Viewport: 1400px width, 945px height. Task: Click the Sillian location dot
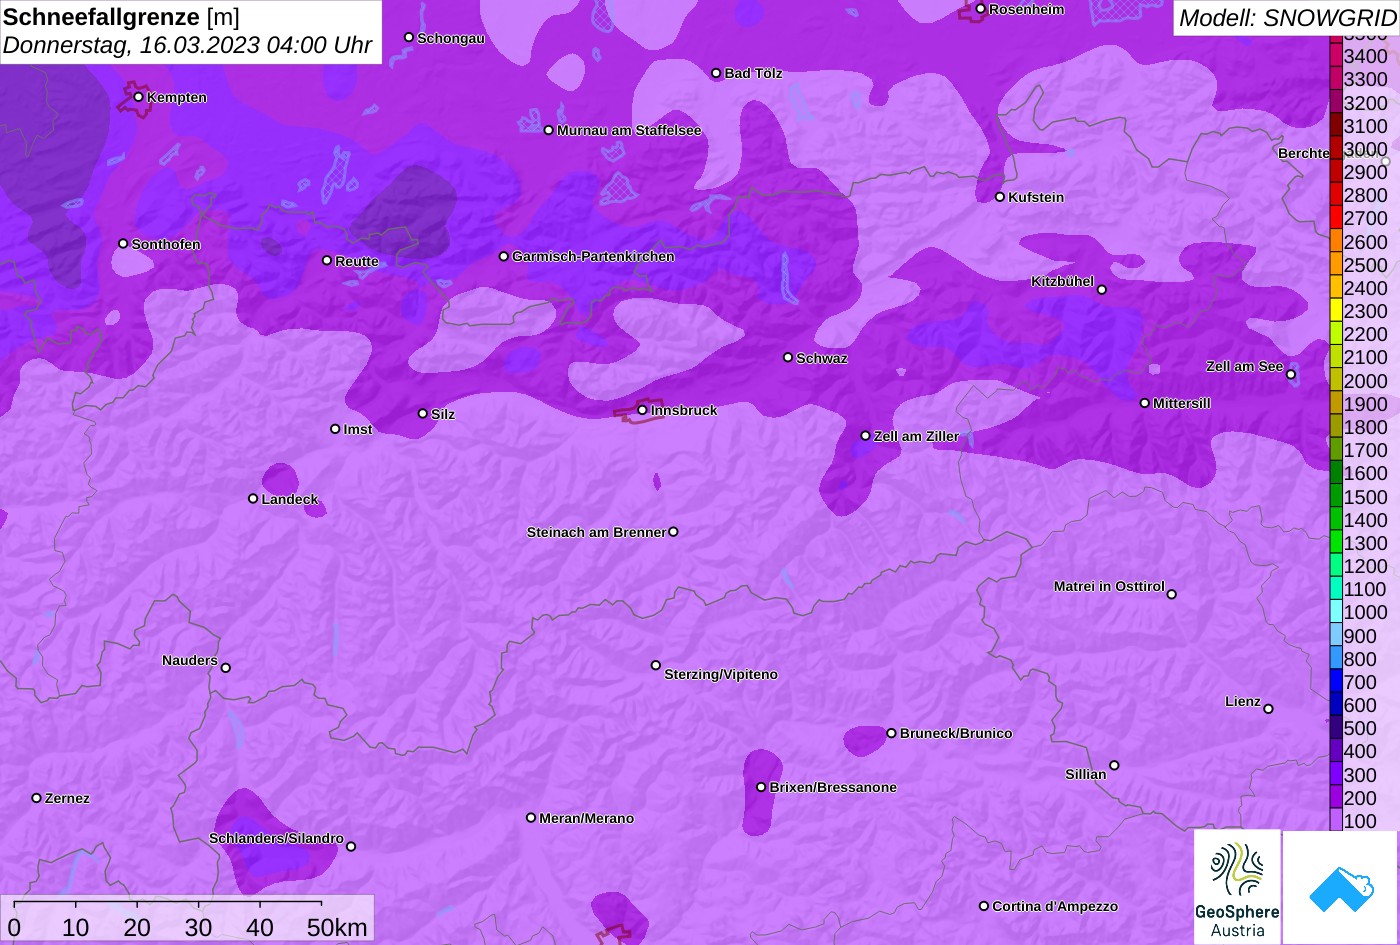pos(1114,766)
